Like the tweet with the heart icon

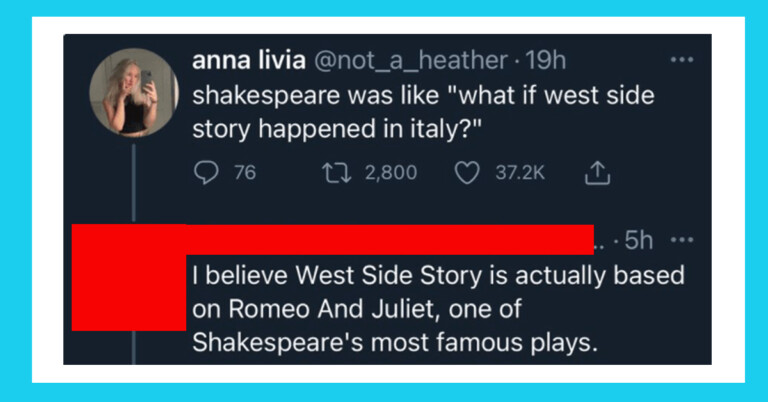[x=466, y=173]
